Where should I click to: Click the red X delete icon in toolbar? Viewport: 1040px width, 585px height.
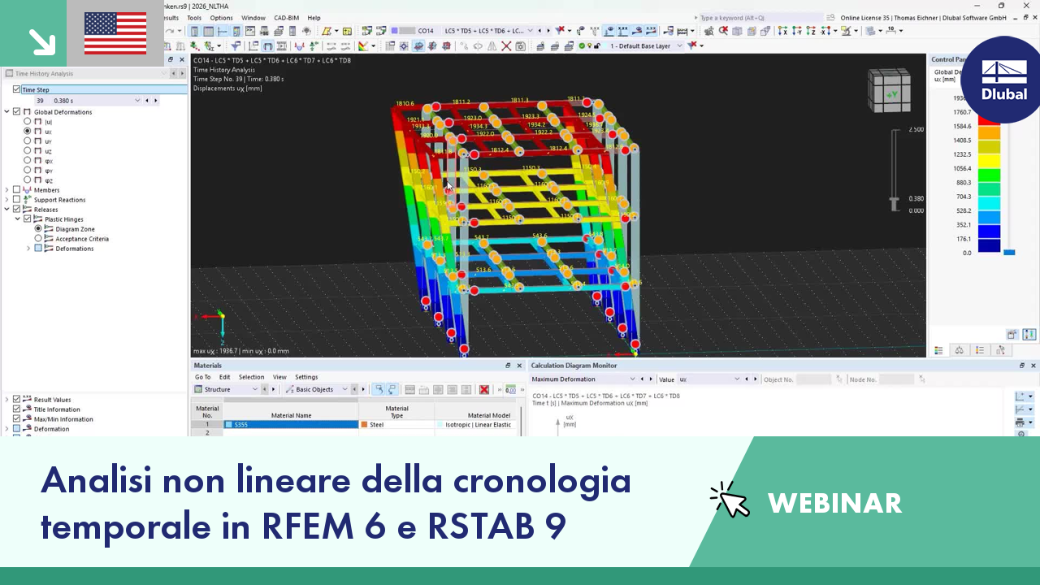coord(506,46)
